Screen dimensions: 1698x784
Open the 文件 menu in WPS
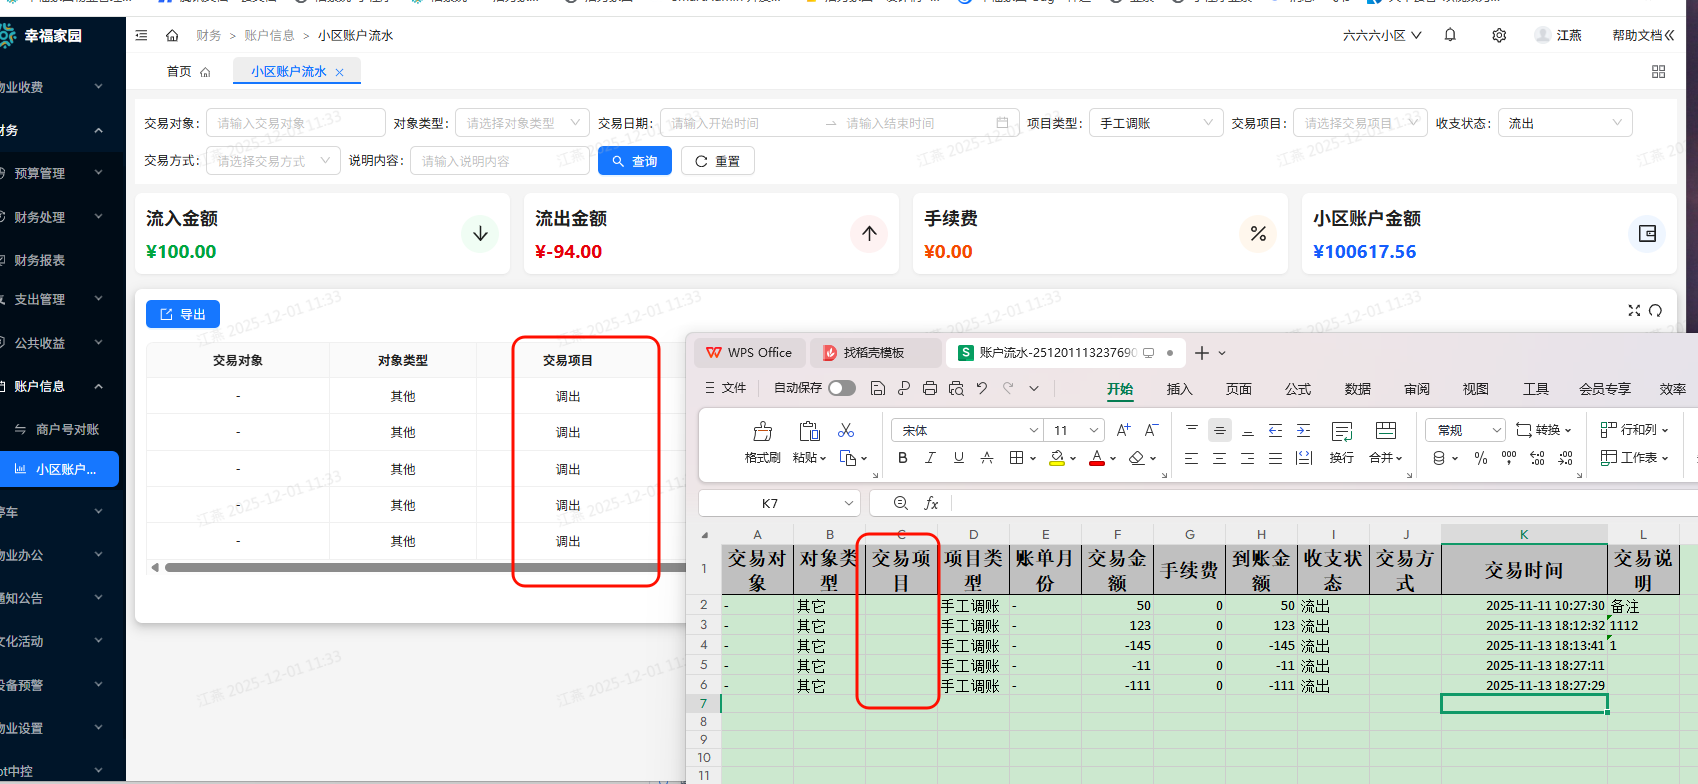[726, 388]
